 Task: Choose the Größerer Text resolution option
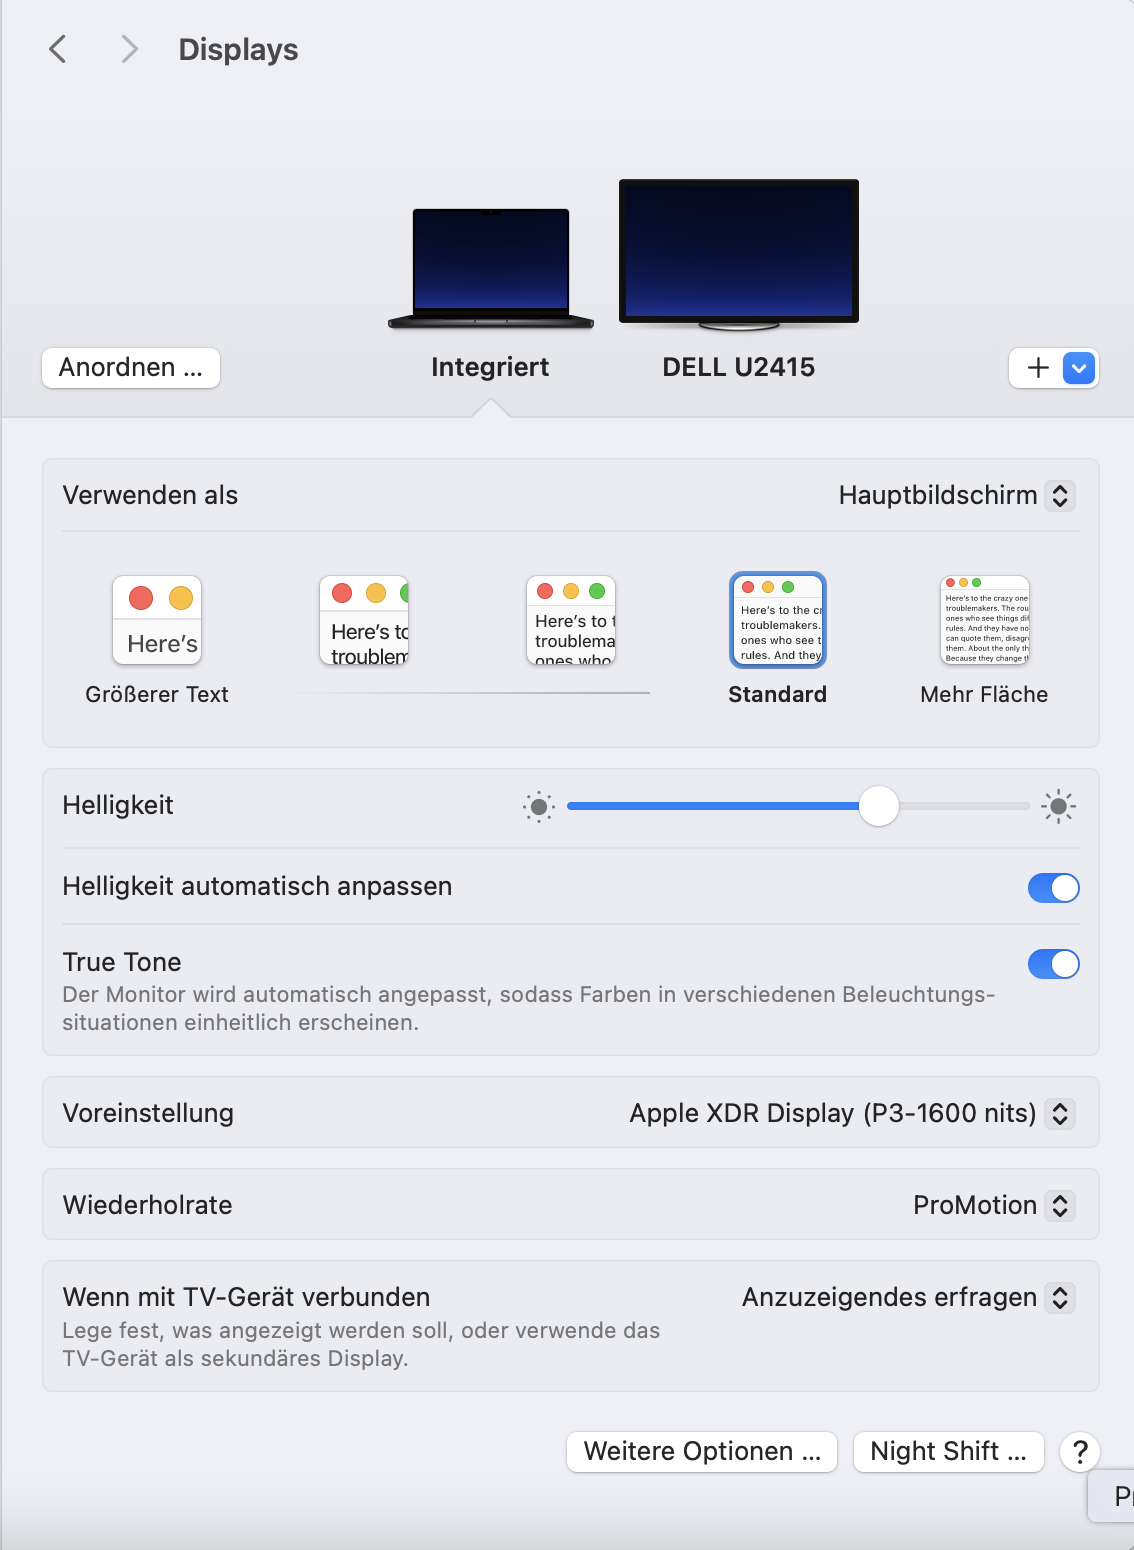pyautogui.click(x=157, y=640)
